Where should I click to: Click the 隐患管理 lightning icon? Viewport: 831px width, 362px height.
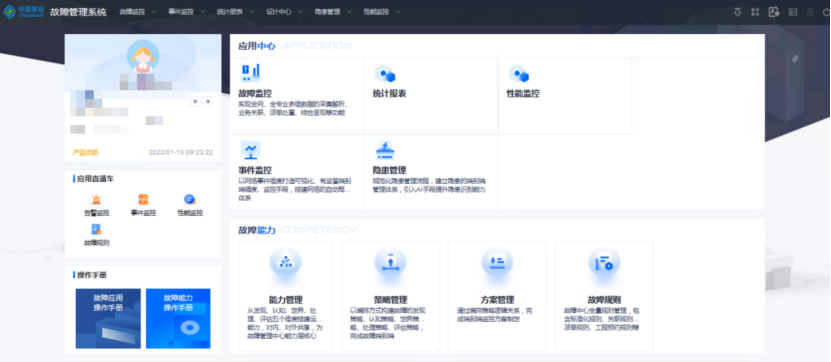point(385,151)
